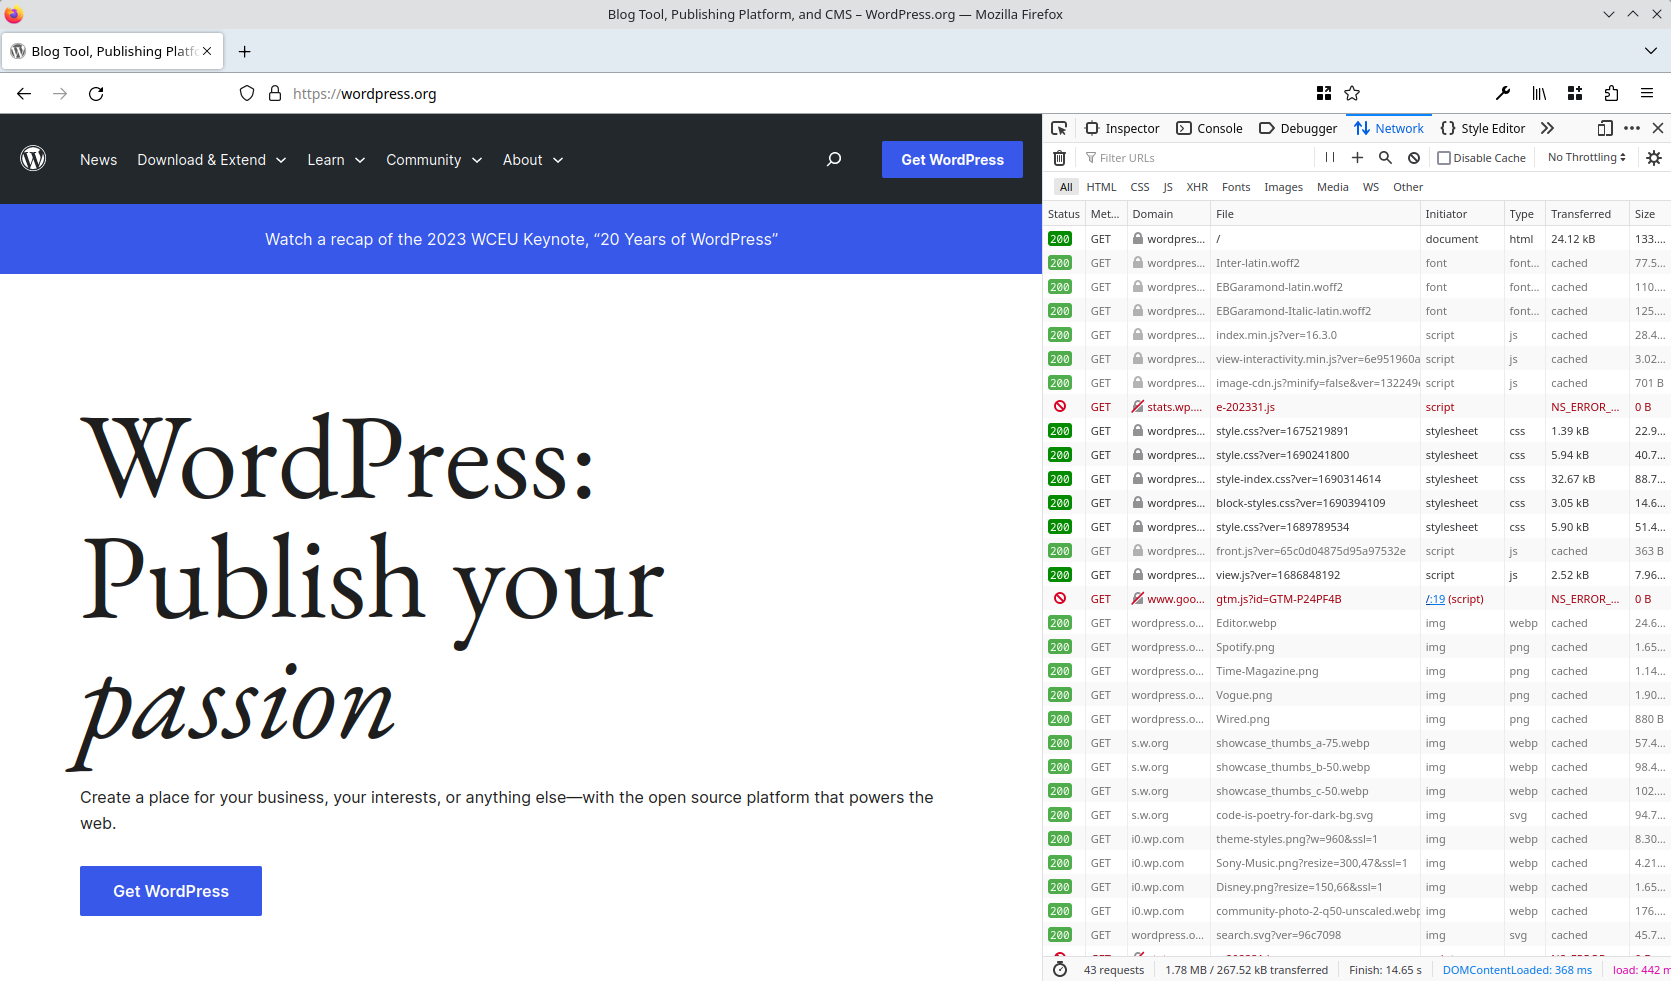Image resolution: width=1671 pixels, height=981 pixels.
Task: Expand the About menu
Action: [533, 160]
